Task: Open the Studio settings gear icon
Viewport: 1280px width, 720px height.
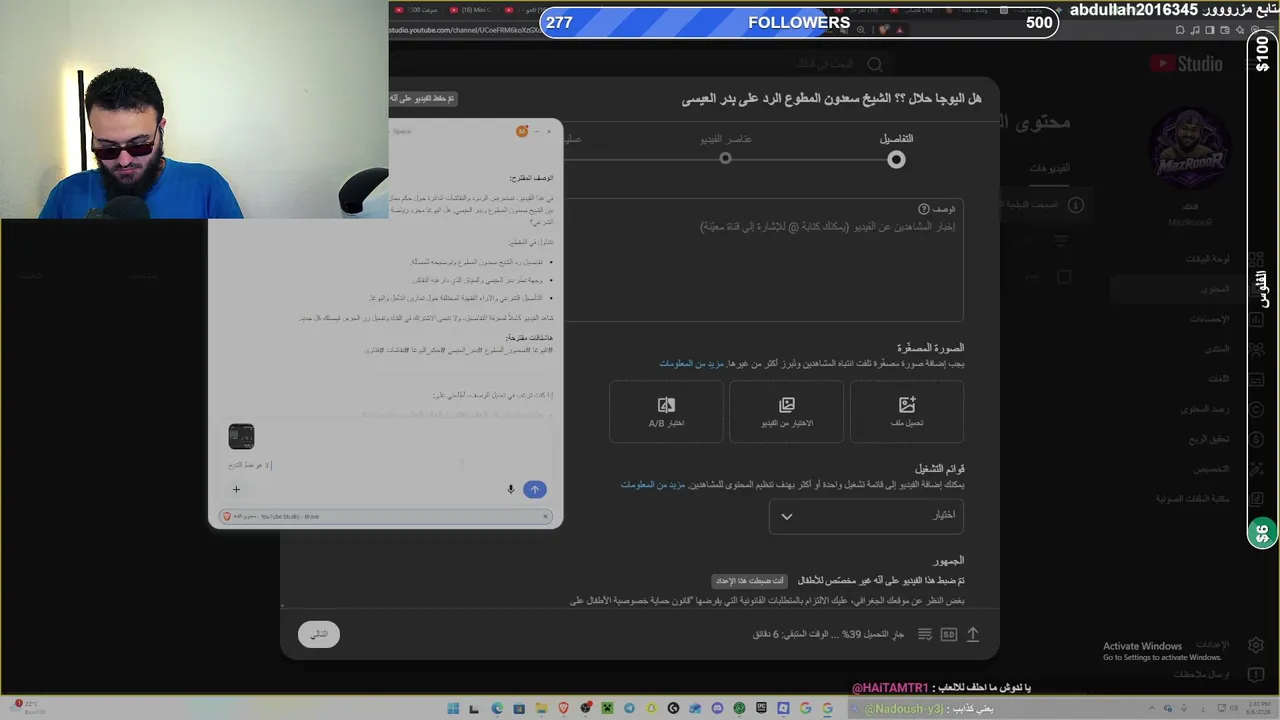Action: tap(1255, 644)
